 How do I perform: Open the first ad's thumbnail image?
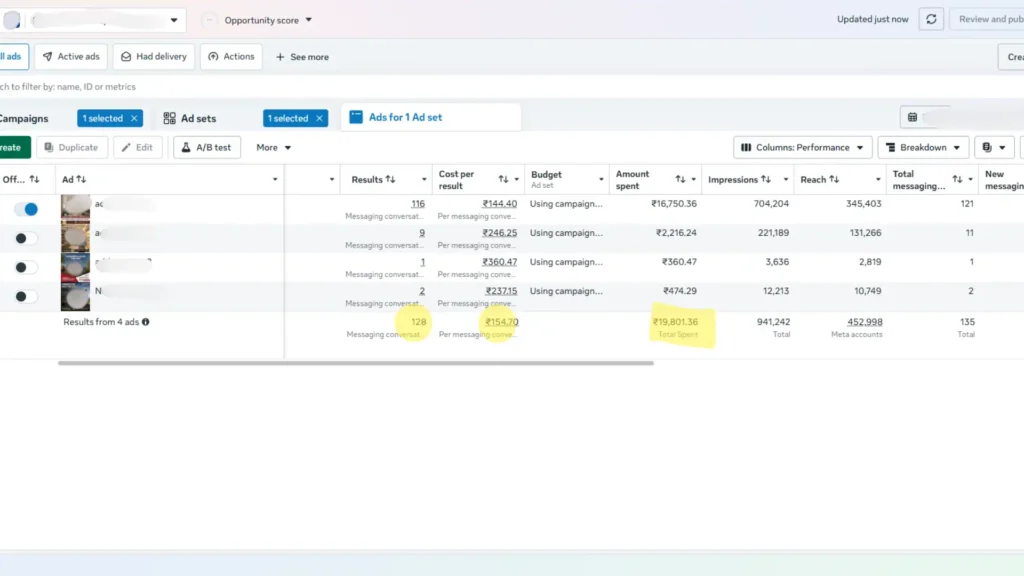click(75, 206)
